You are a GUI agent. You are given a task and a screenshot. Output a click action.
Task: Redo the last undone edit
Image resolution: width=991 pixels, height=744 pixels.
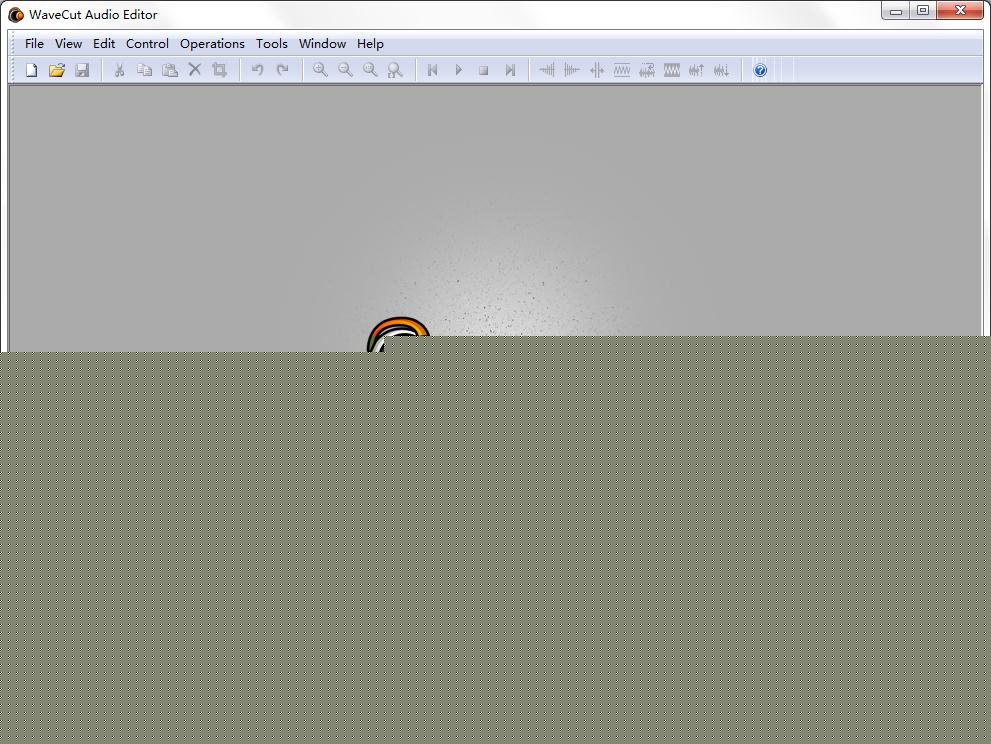pos(283,70)
